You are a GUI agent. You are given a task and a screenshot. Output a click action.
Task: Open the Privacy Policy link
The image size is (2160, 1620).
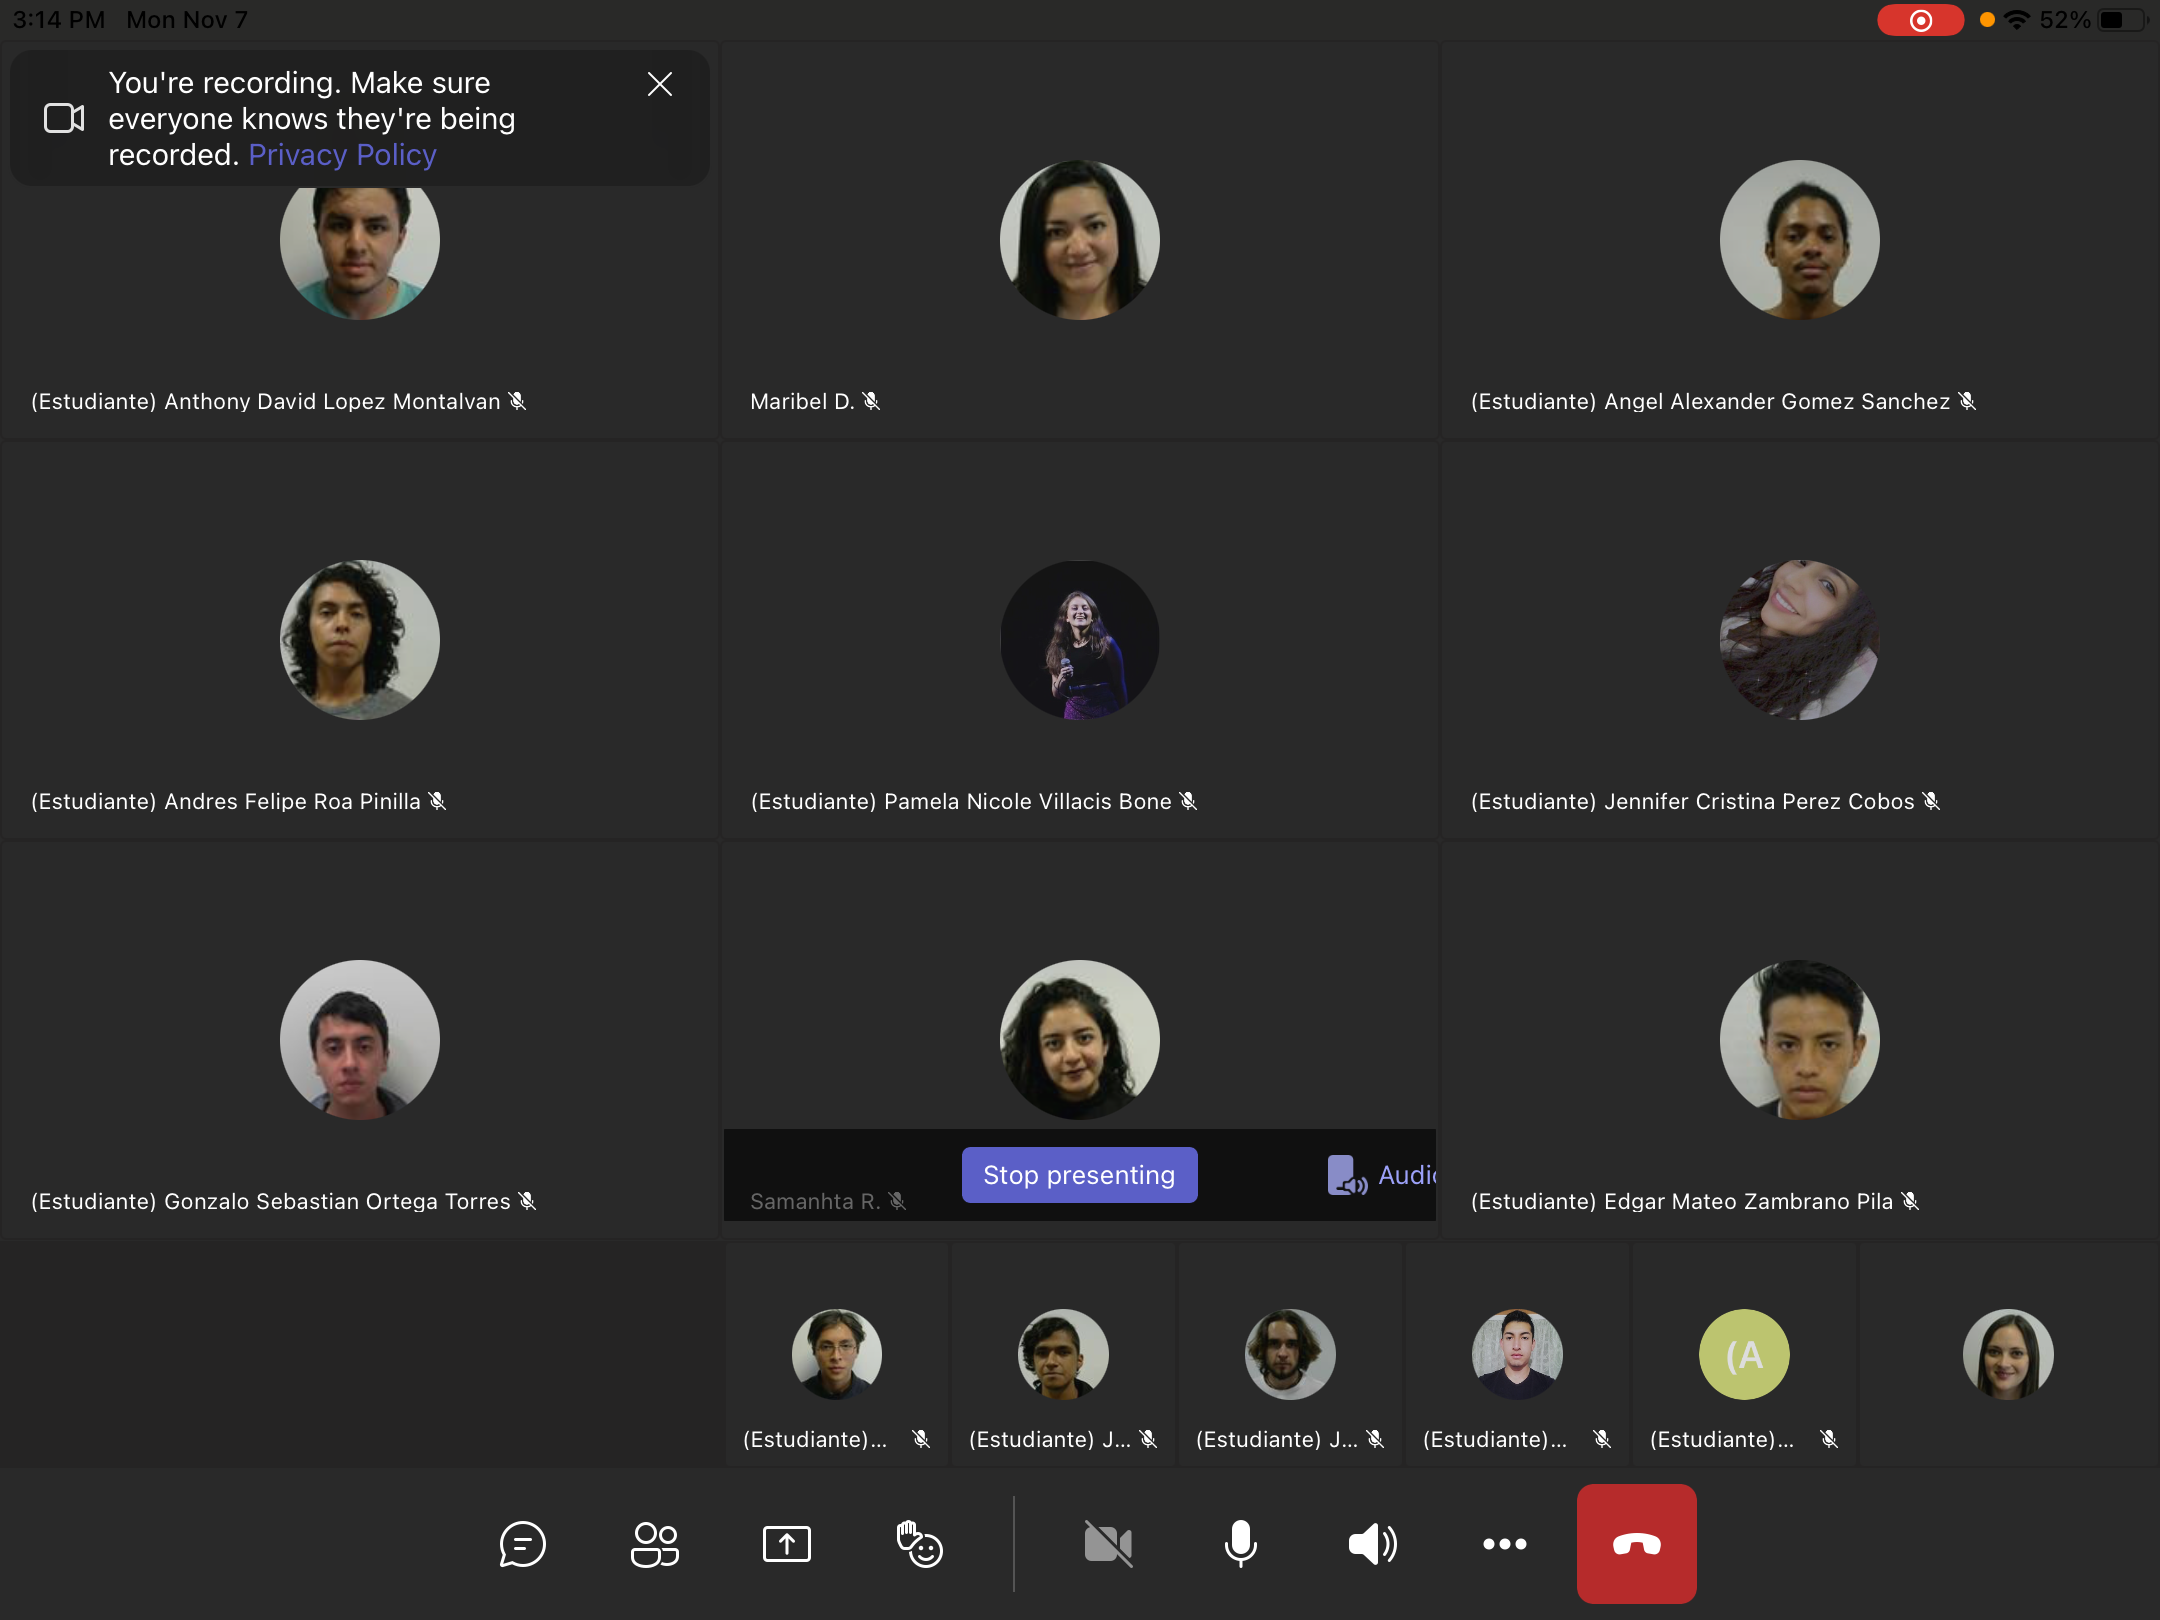(x=342, y=155)
